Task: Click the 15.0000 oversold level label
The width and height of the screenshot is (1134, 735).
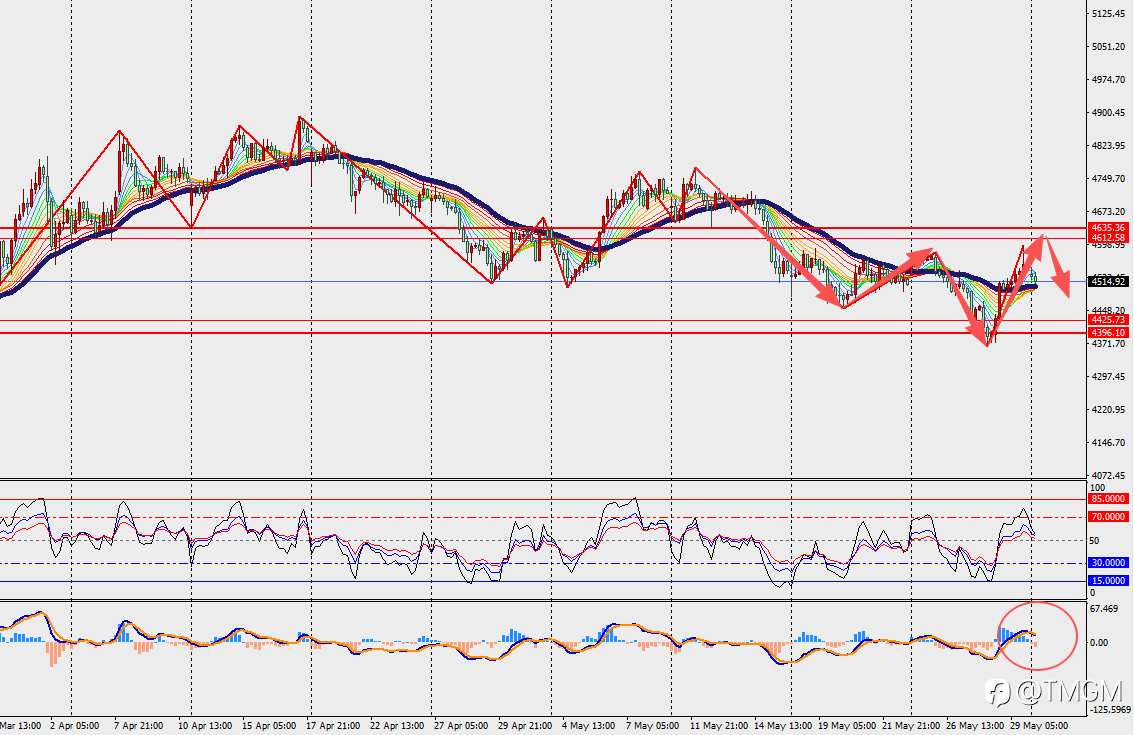Action: pyautogui.click(x=1108, y=581)
